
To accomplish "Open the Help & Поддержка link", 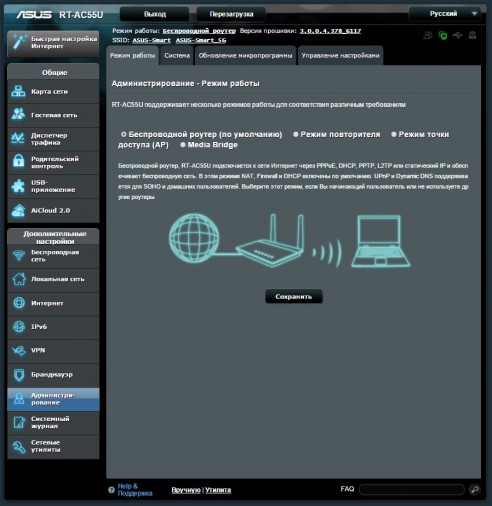I will tap(135, 490).
